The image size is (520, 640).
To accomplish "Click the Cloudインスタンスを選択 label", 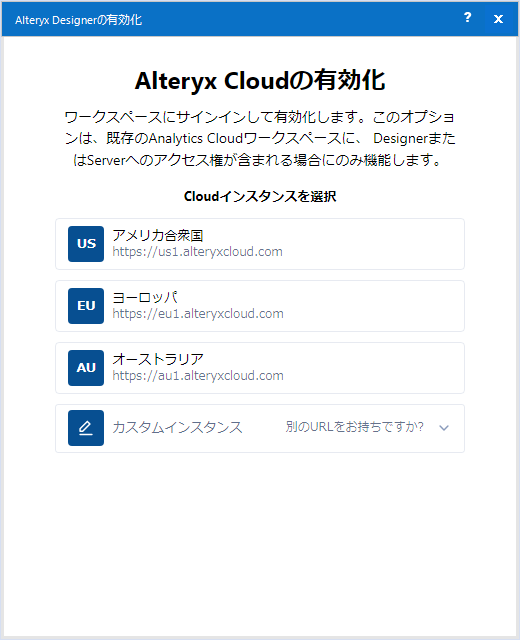I will (x=260, y=196).
